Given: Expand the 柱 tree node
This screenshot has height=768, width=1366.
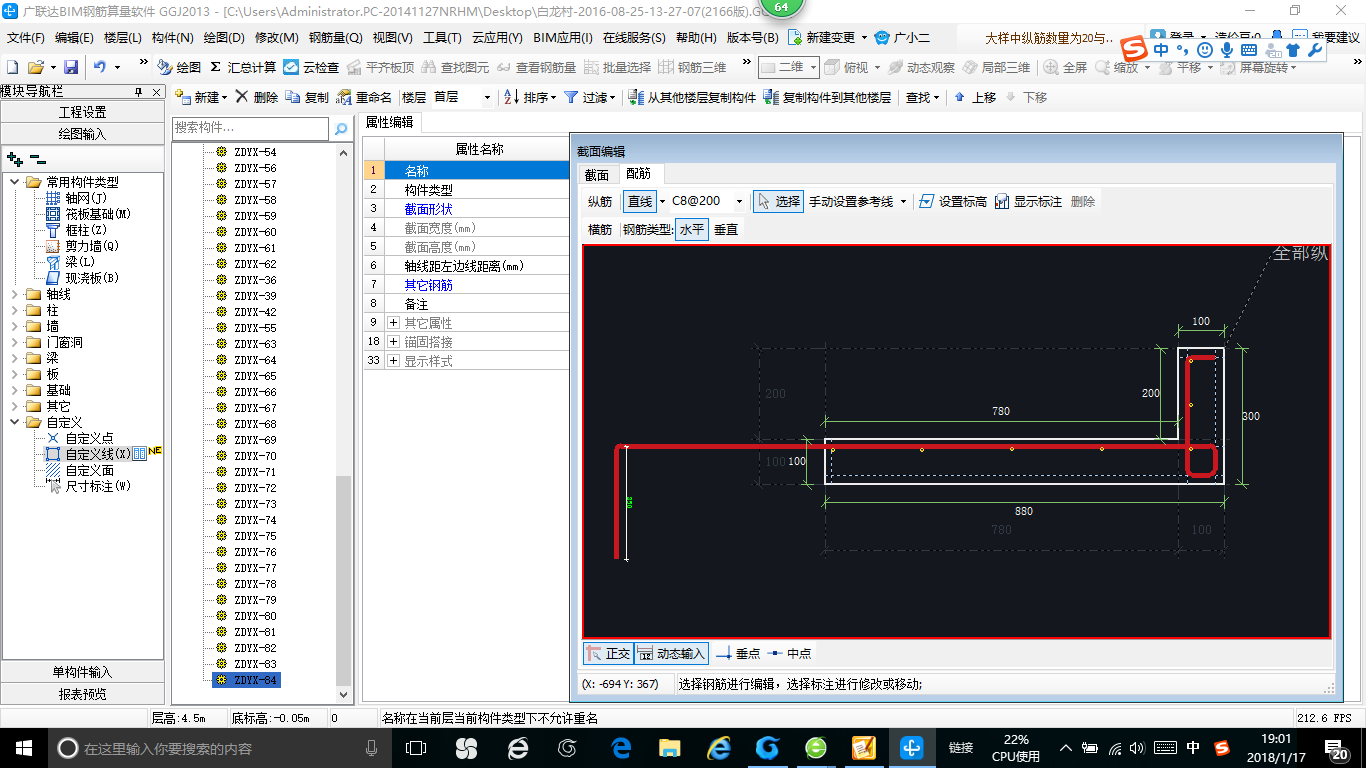Looking at the screenshot, I should click(15, 310).
